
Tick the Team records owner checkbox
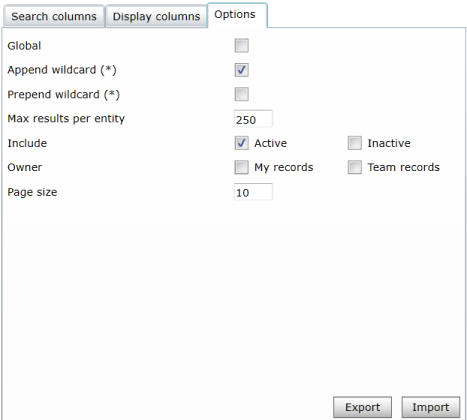355,167
